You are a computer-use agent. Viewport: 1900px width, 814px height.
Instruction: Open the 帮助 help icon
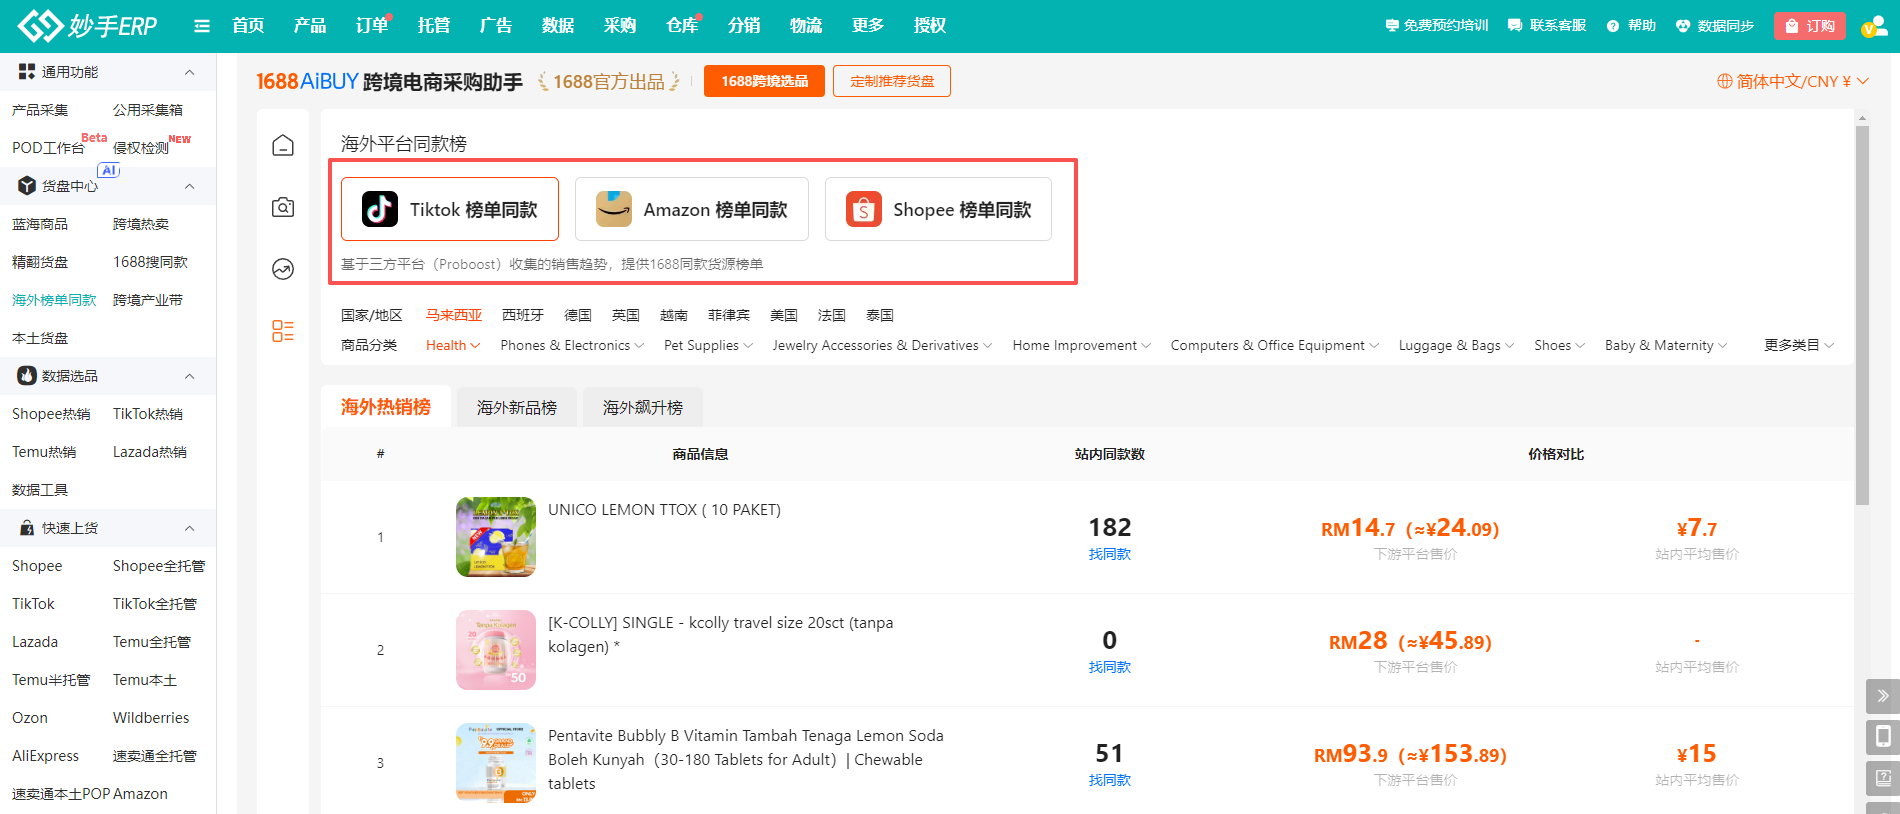coord(1613,26)
